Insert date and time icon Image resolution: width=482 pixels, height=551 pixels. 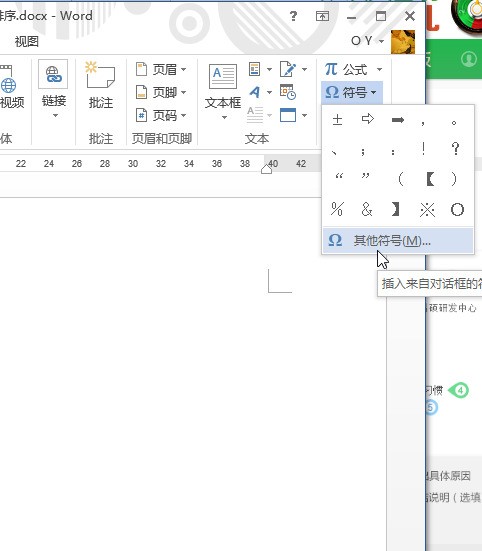[x=288, y=92]
